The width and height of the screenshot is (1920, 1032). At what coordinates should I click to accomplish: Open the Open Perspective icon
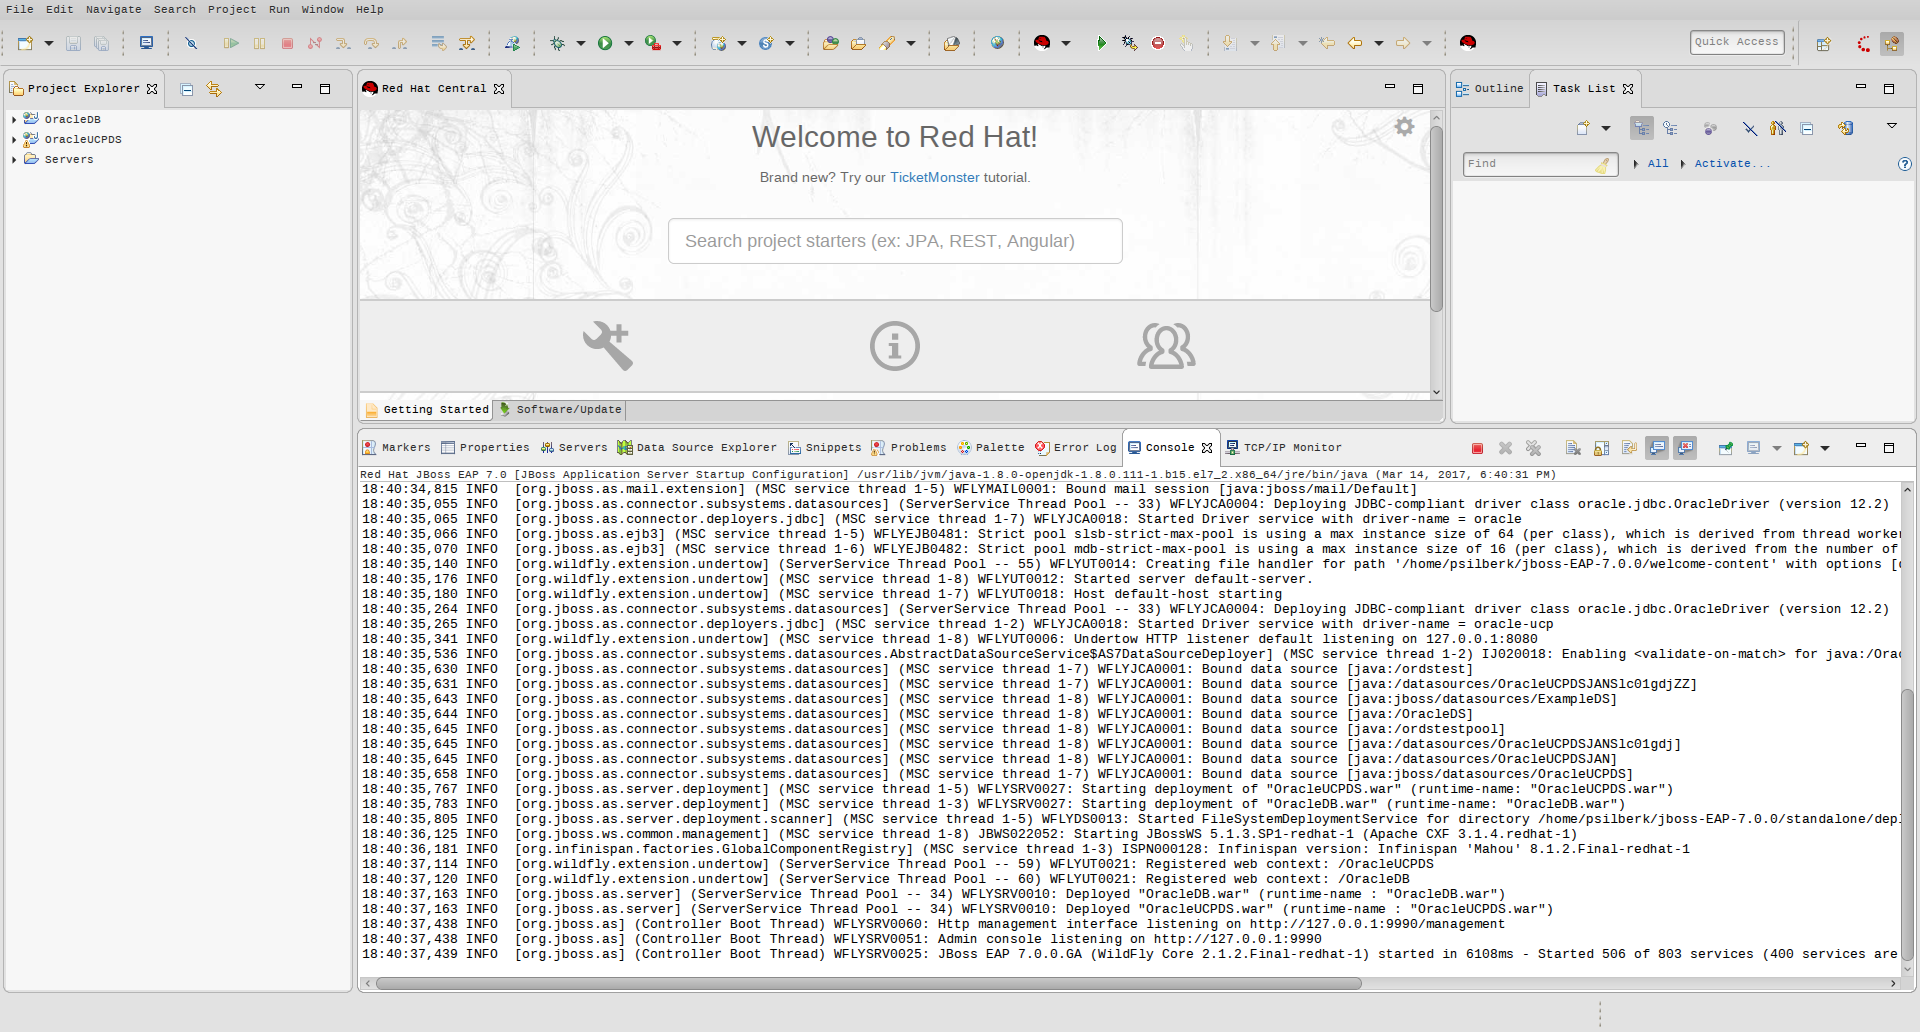pos(1824,43)
